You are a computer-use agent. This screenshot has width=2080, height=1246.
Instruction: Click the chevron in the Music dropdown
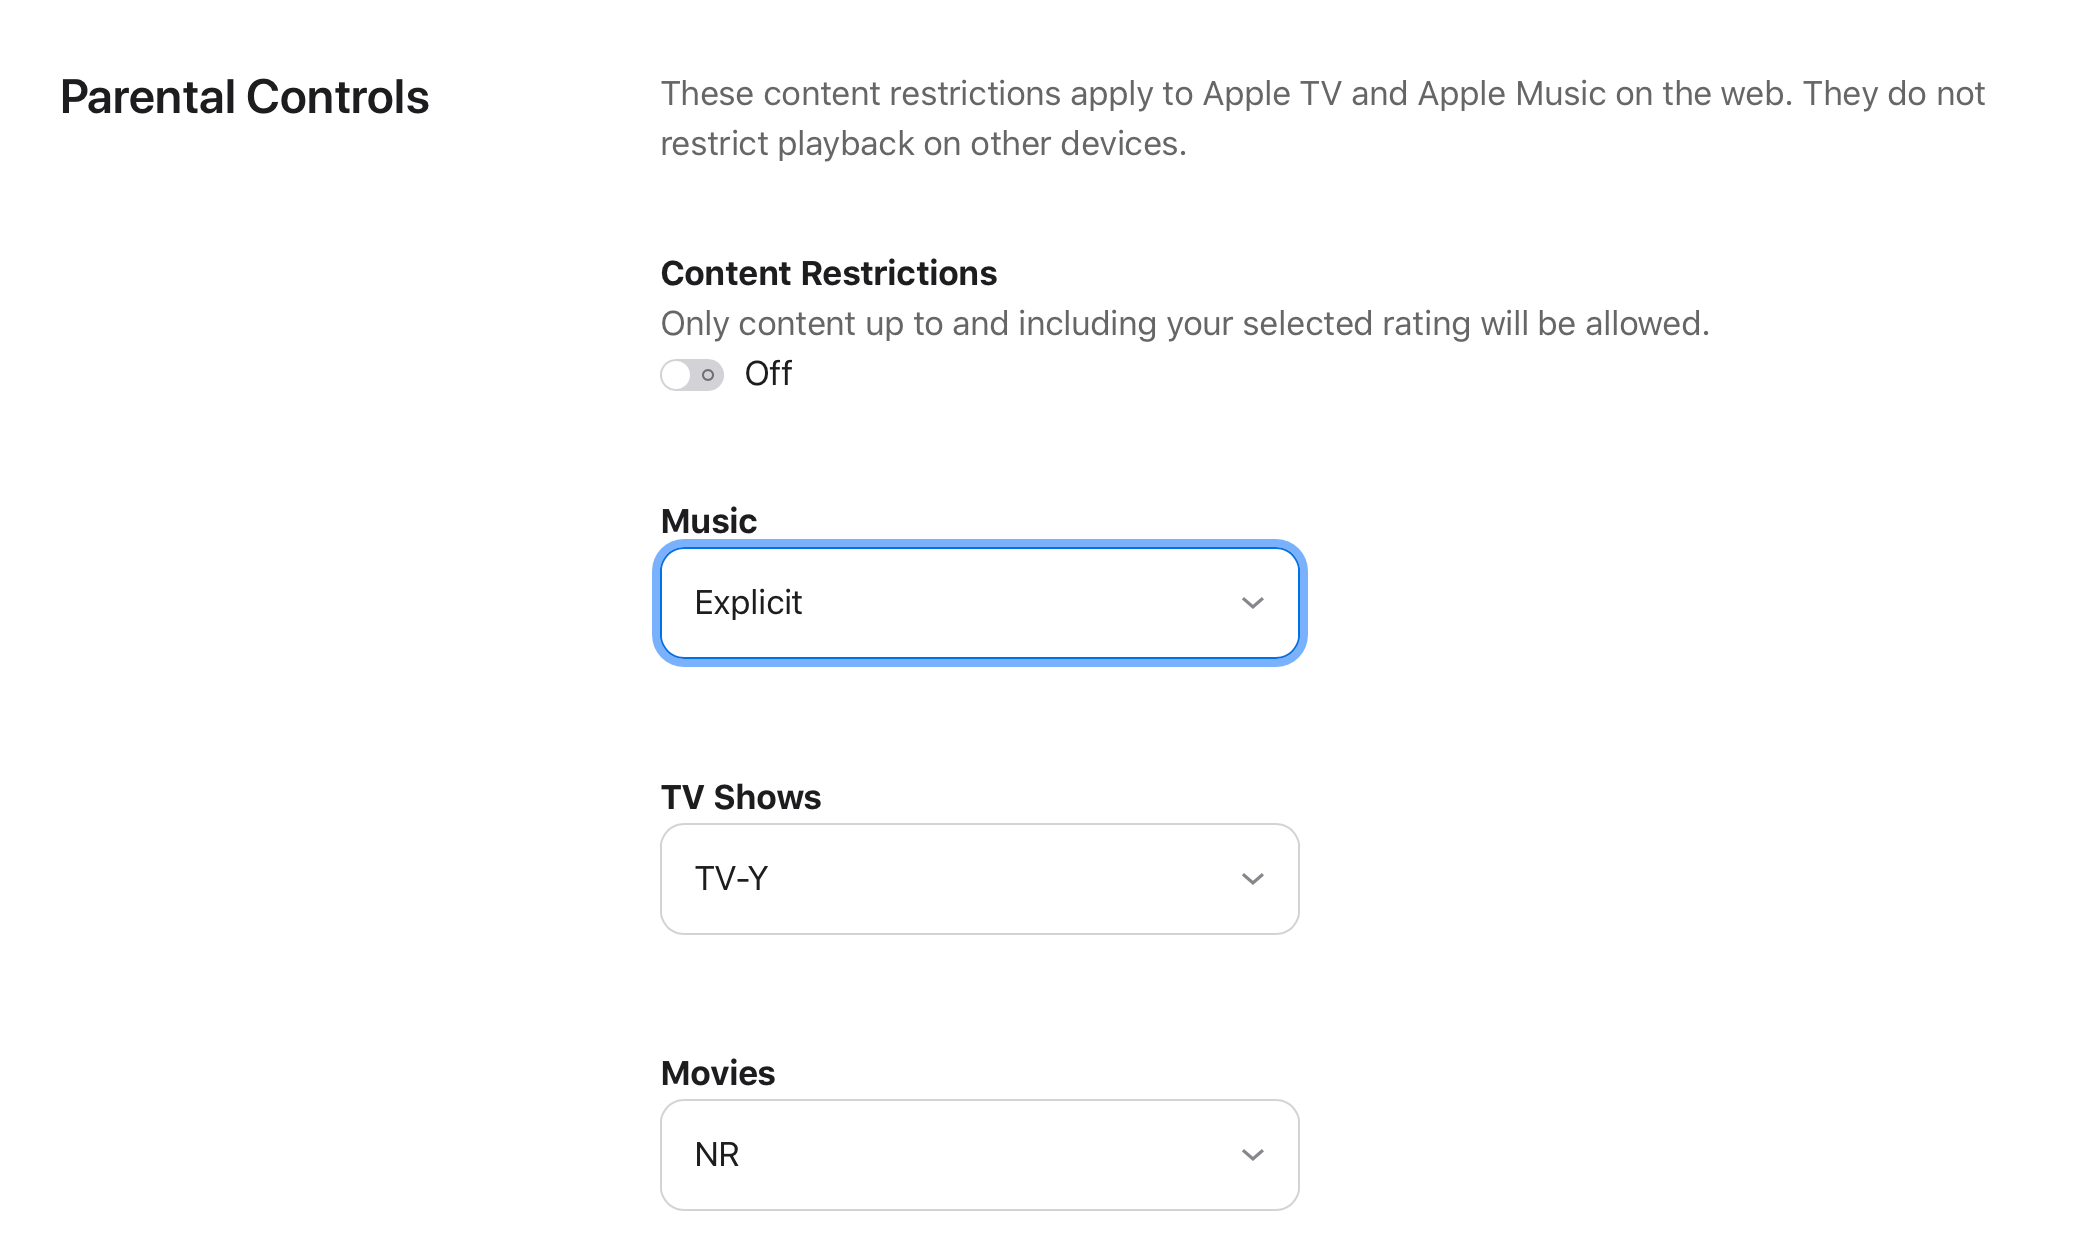pos(1253,603)
